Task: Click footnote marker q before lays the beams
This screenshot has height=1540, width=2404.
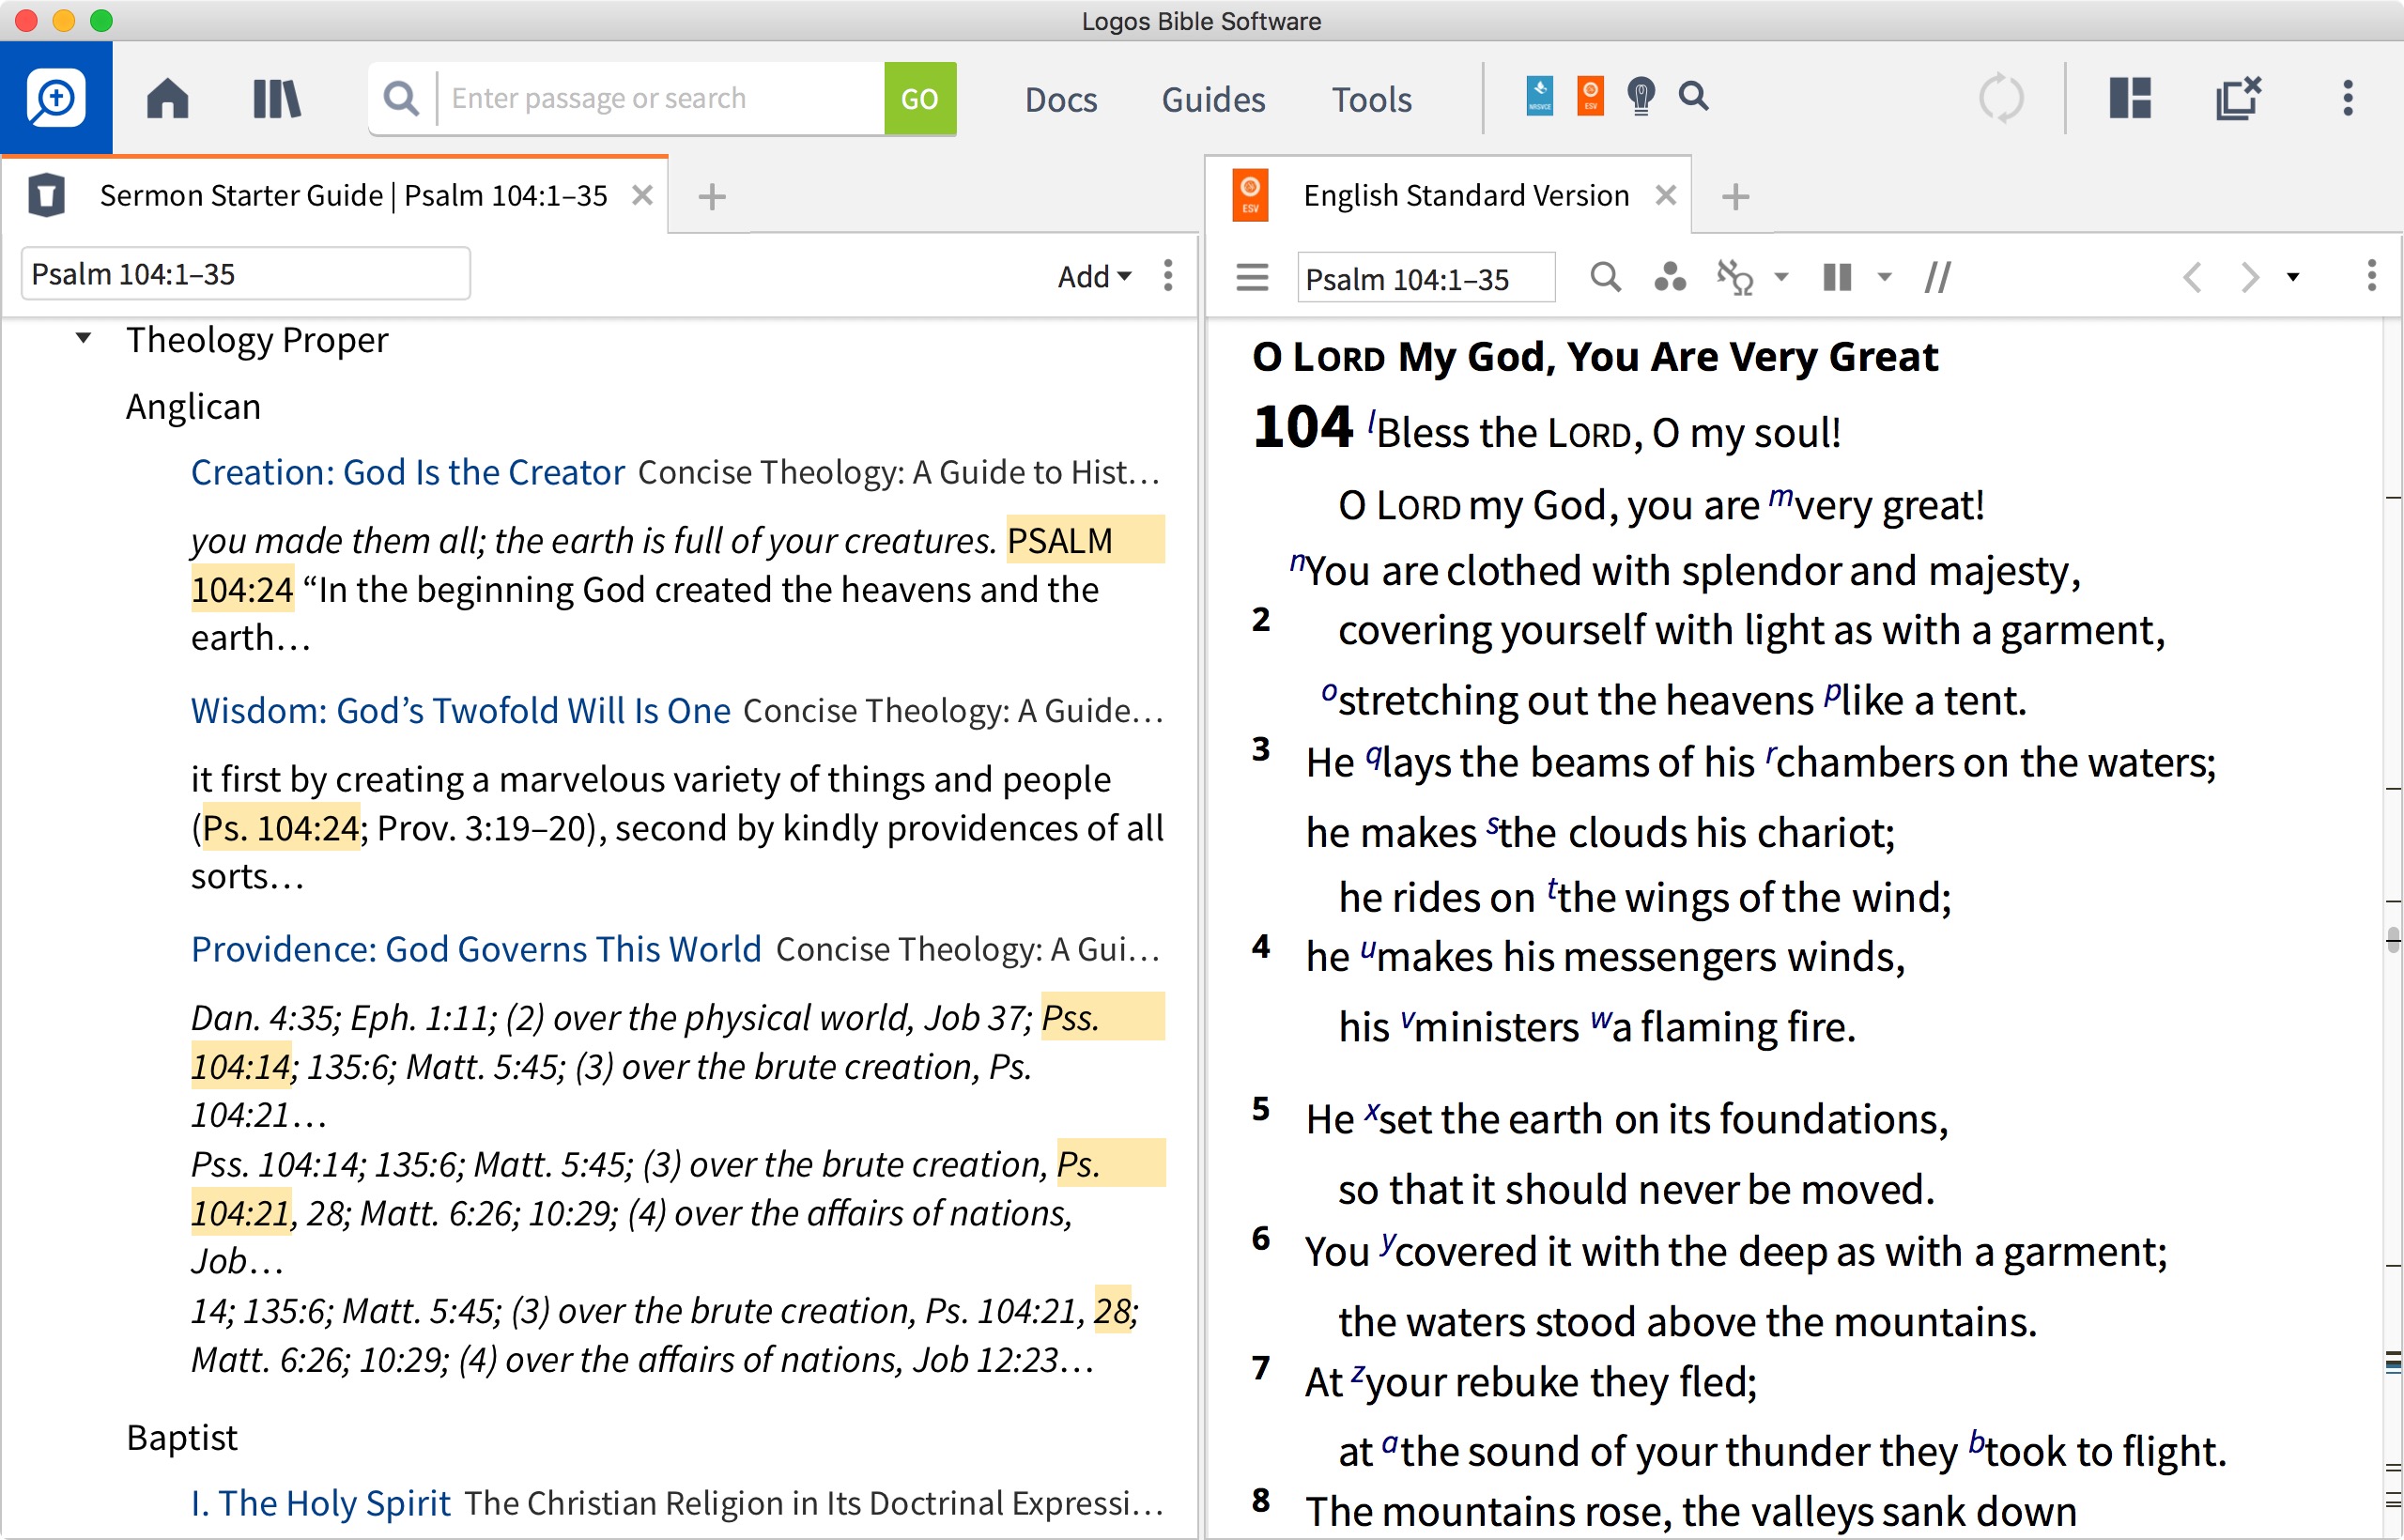Action: click(x=1374, y=755)
